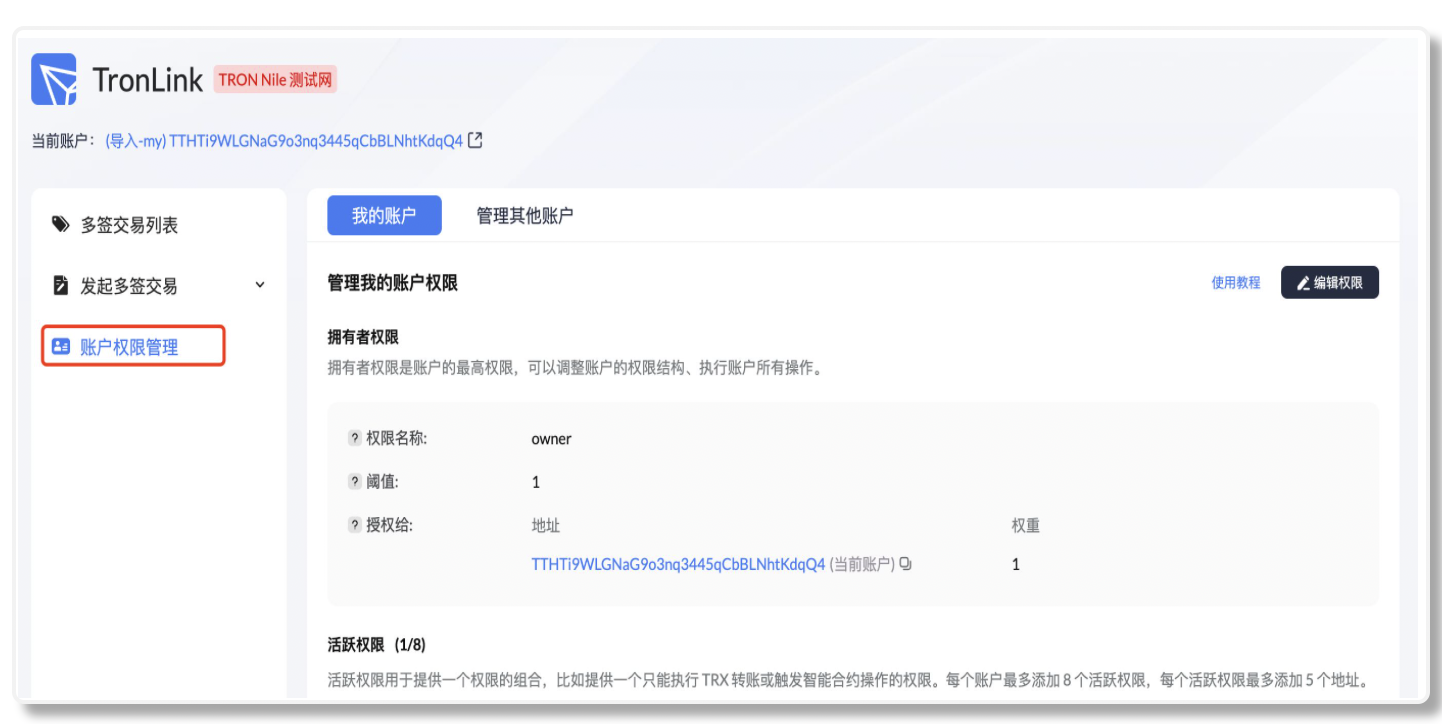This screenshot has width=1442, height=724.
Task: Expand the 发起多签交易 chevron arrow
Action: 260,285
